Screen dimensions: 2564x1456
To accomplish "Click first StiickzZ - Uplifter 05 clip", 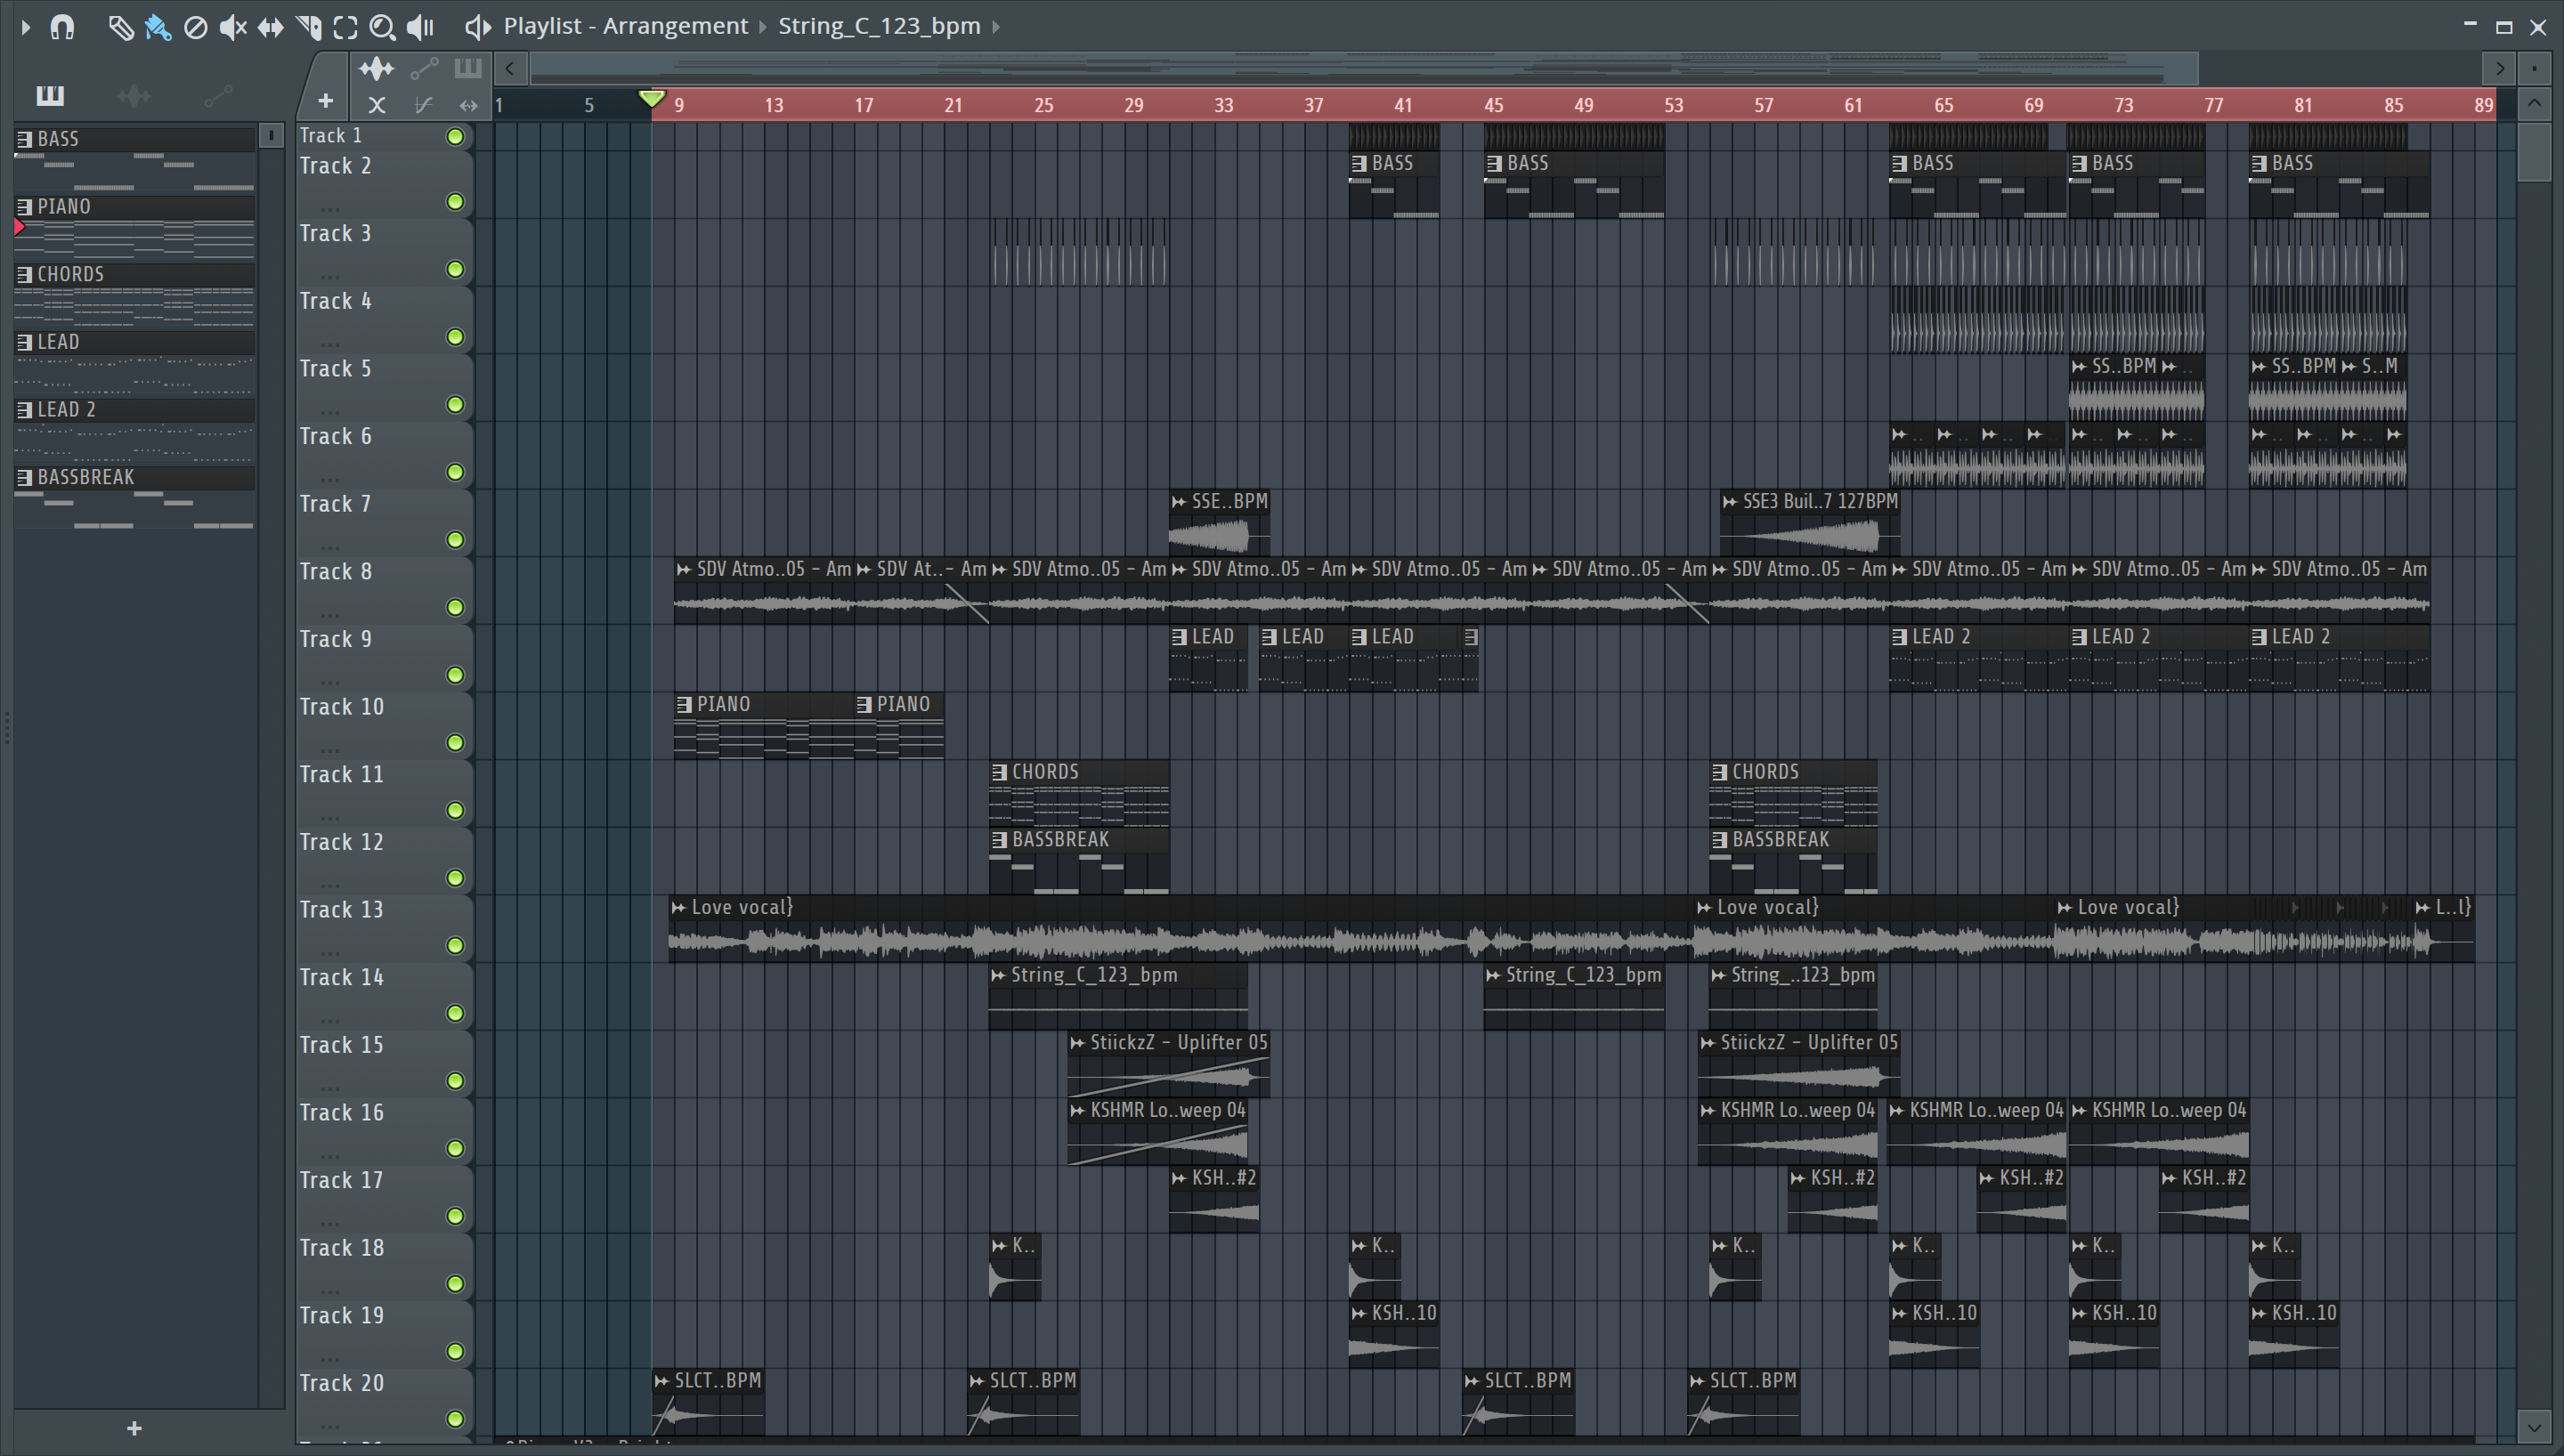I will [1168, 1065].
